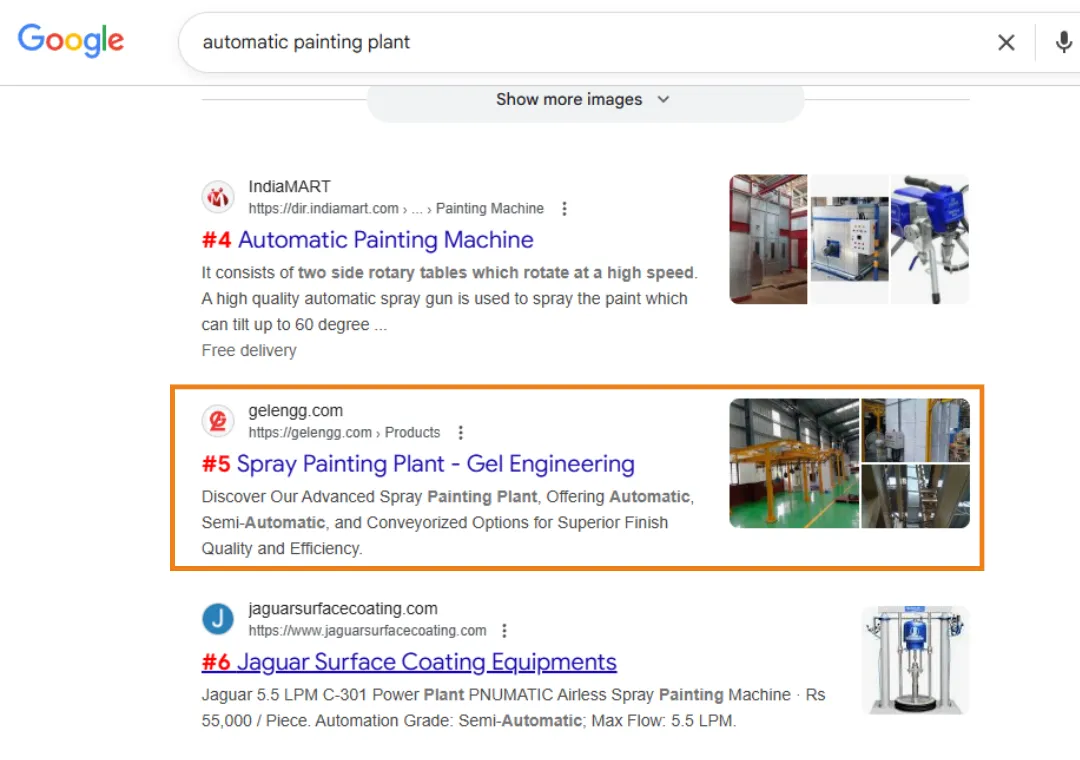
Task: Open the Jaguar pump machine thumbnail
Action: (915, 660)
